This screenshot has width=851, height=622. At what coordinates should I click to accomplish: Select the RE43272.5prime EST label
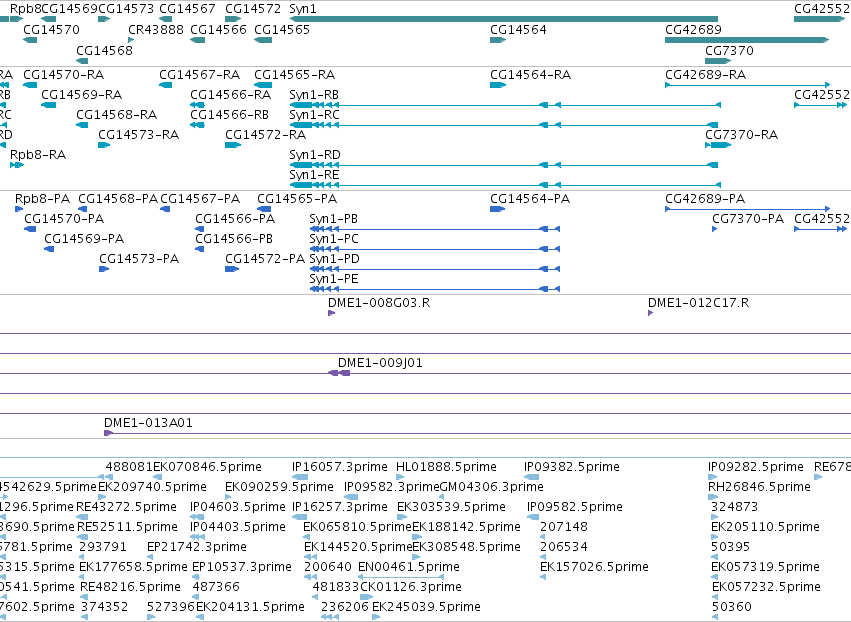click(126, 507)
